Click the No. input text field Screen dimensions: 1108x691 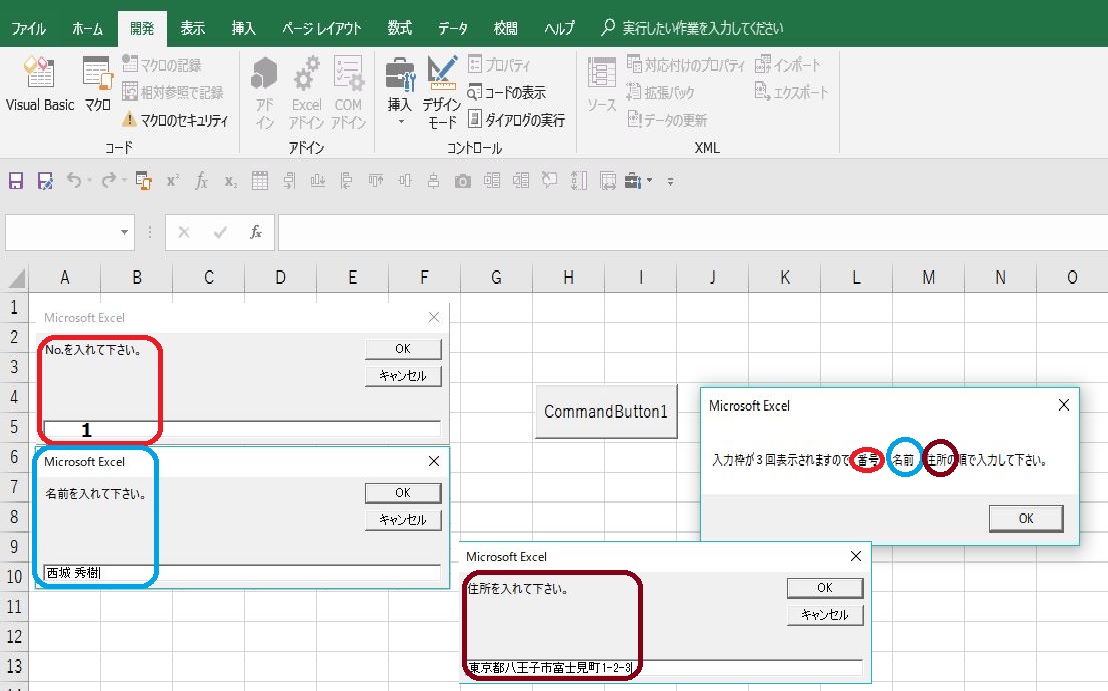(242, 430)
